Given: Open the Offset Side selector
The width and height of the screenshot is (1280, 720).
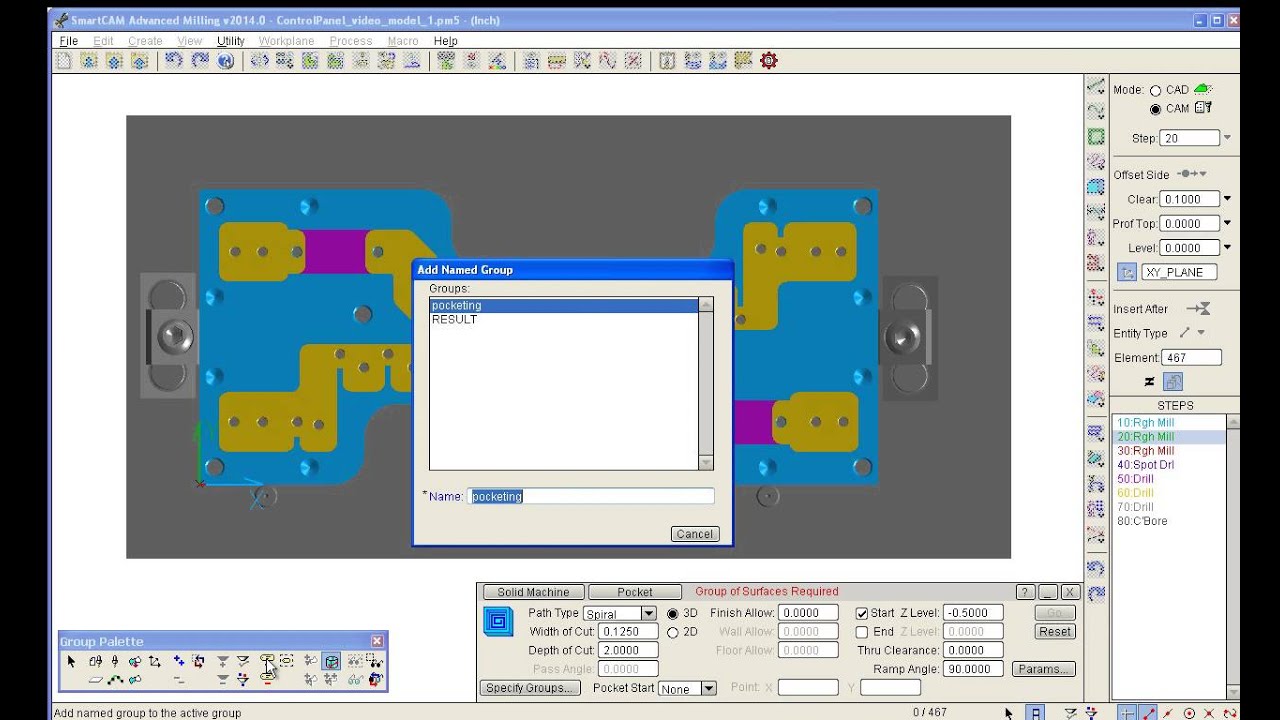Looking at the screenshot, I should coord(1192,174).
